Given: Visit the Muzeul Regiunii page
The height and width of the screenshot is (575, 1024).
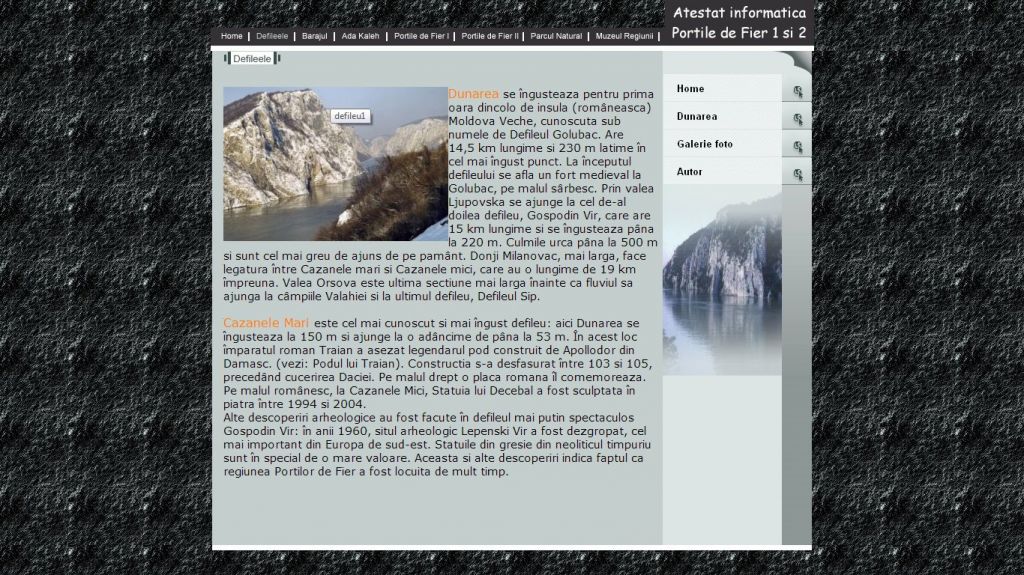Looking at the screenshot, I should point(624,36).
